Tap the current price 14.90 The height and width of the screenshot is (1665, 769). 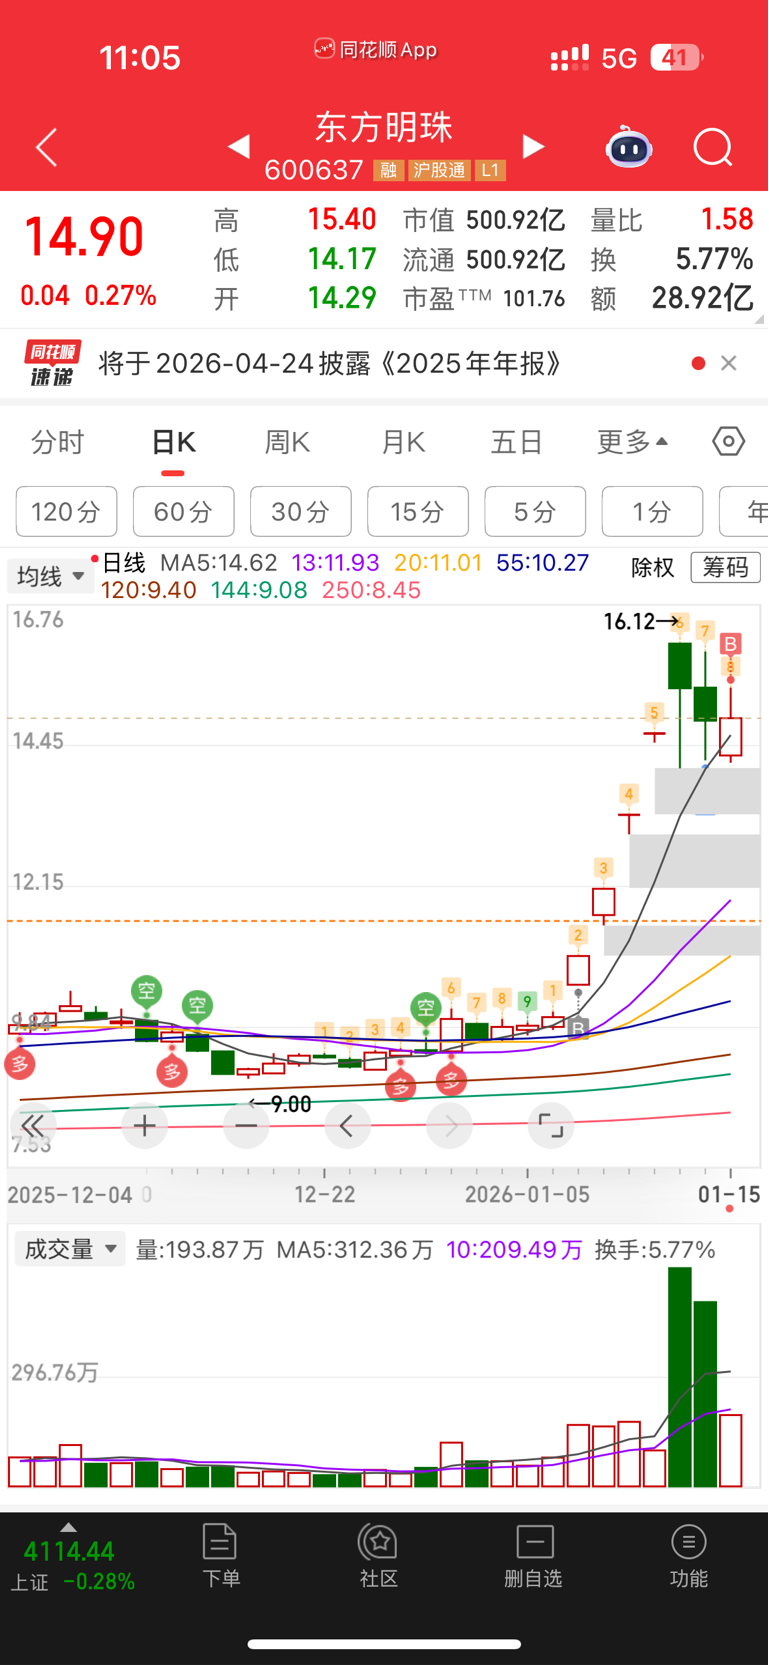click(x=84, y=238)
